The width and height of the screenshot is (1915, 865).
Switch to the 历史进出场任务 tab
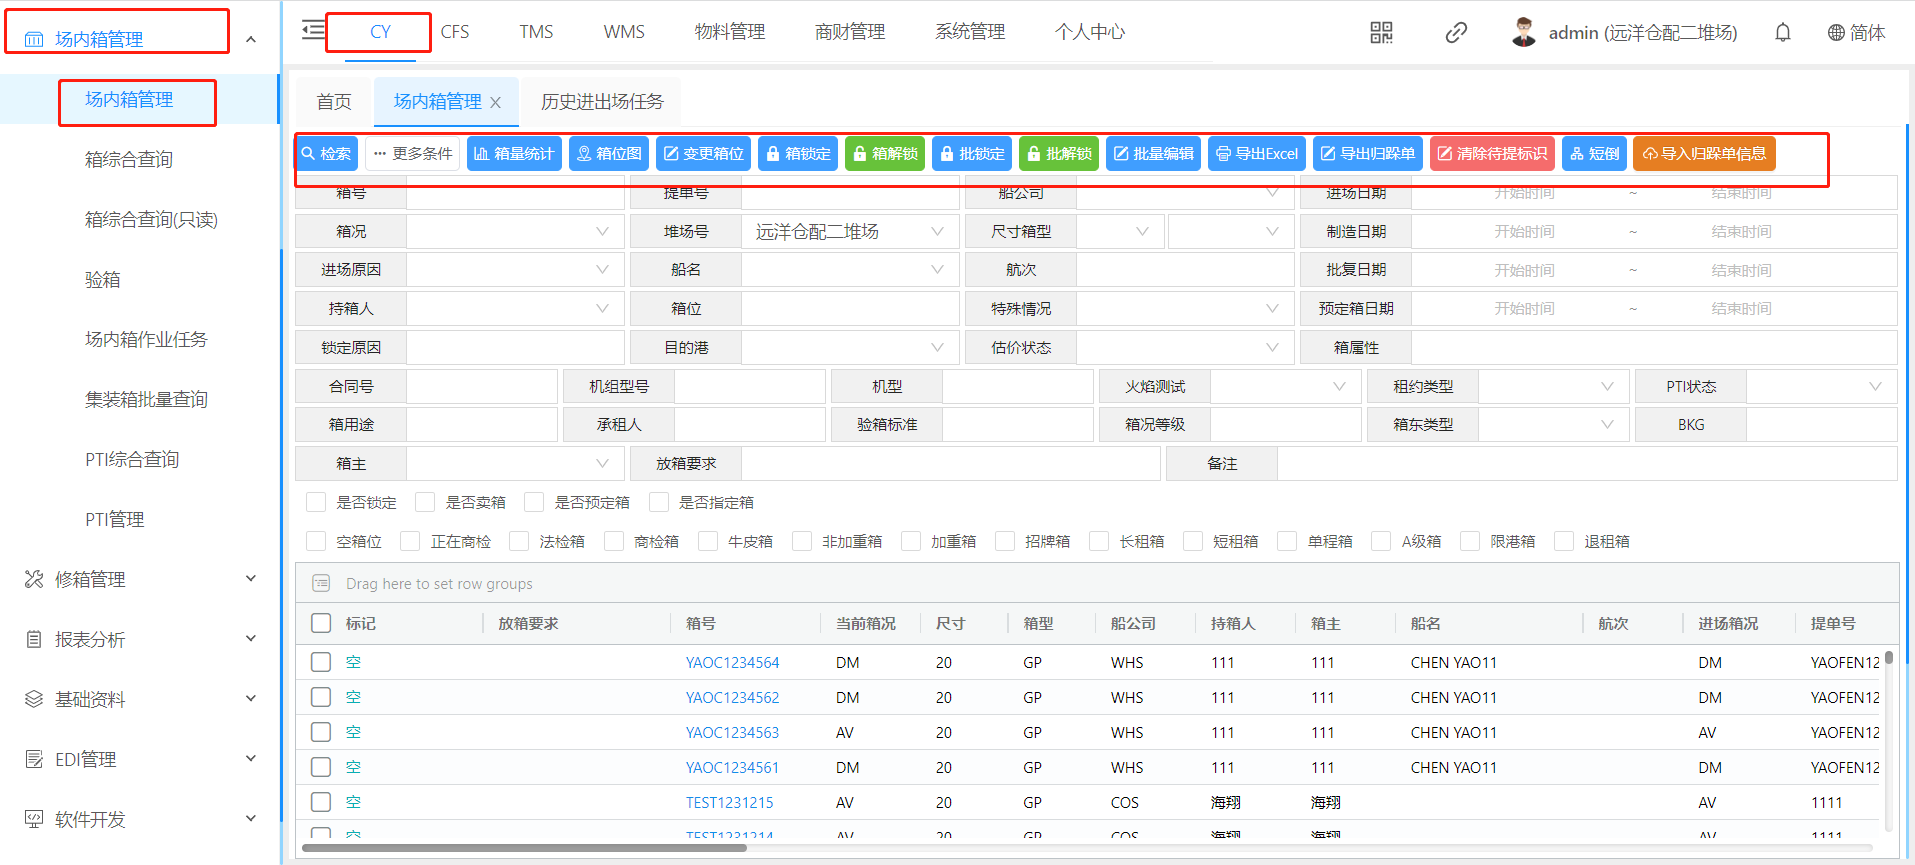tap(602, 102)
